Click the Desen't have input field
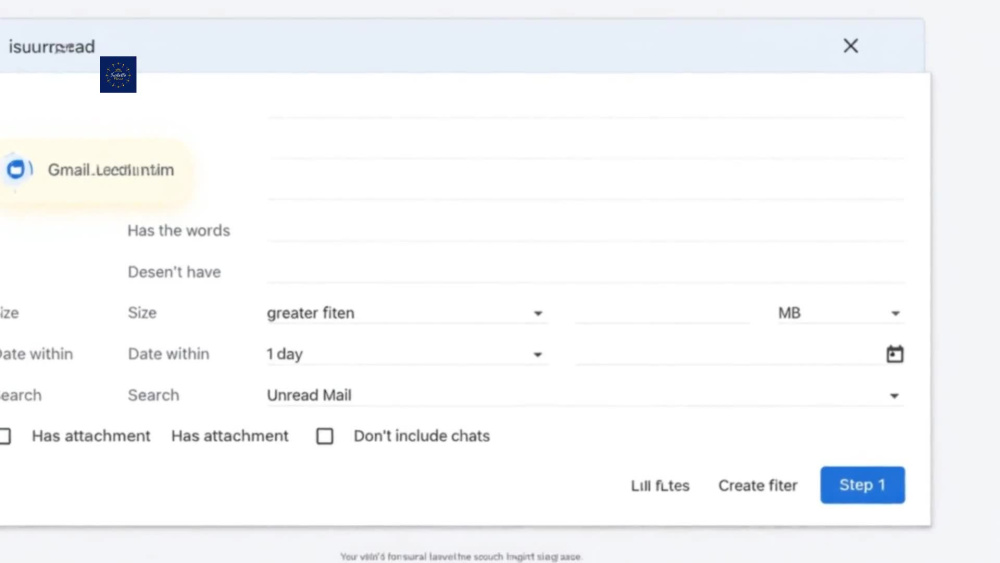1000x563 pixels. [x=585, y=272]
